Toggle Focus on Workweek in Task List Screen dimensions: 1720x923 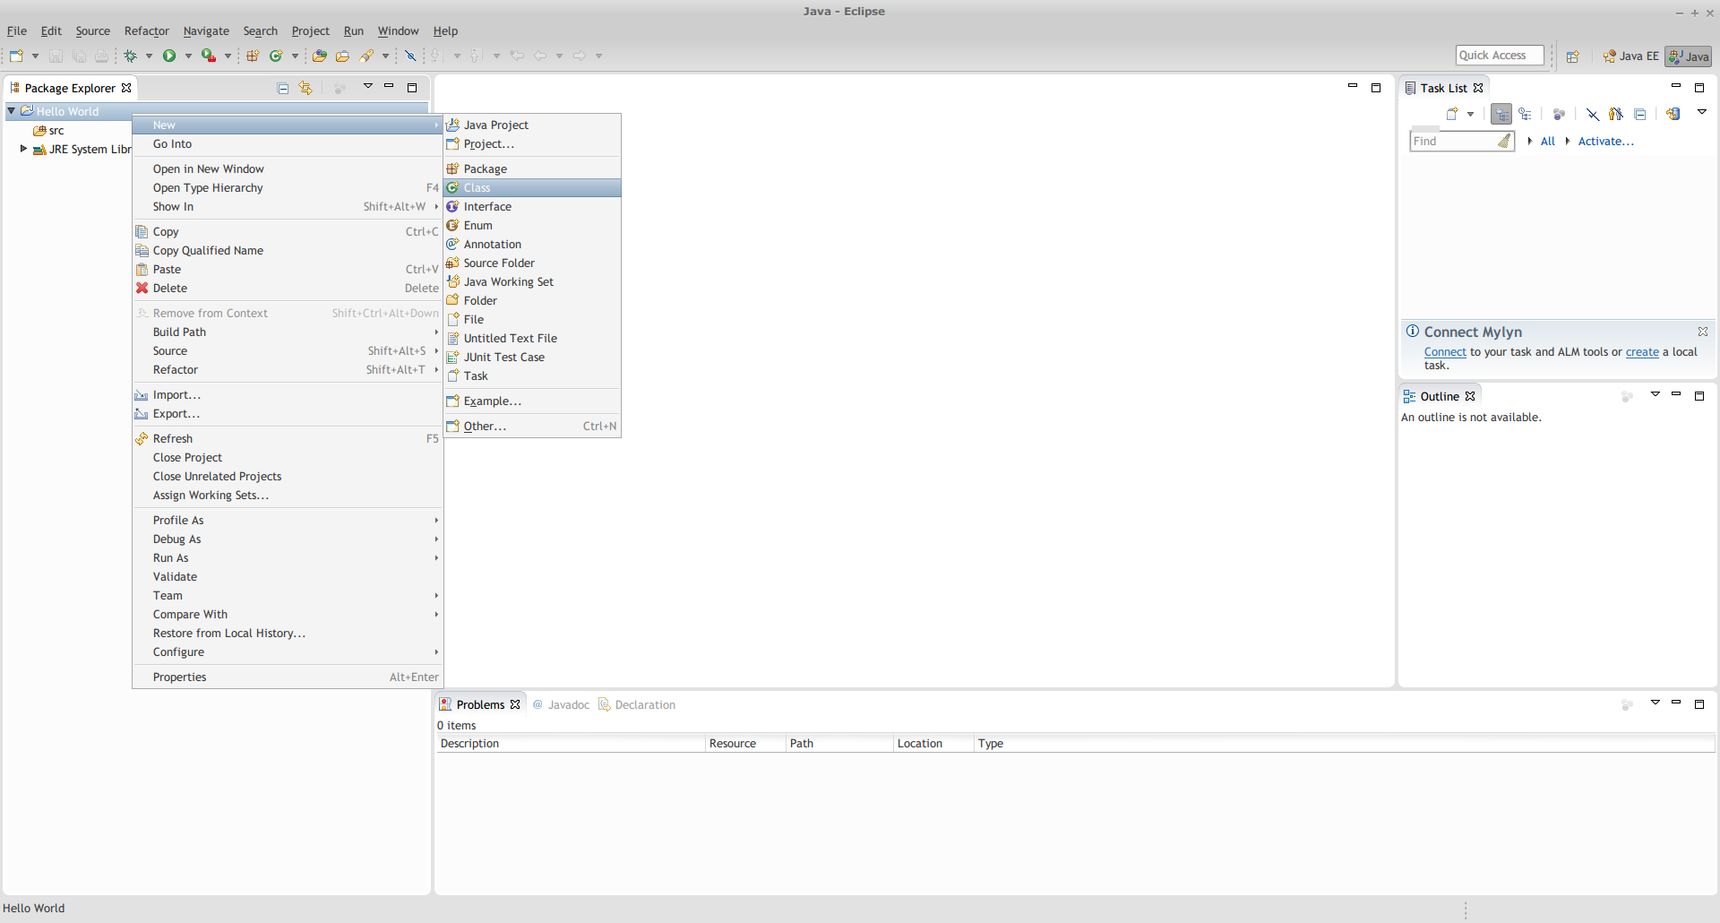click(1558, 114)
